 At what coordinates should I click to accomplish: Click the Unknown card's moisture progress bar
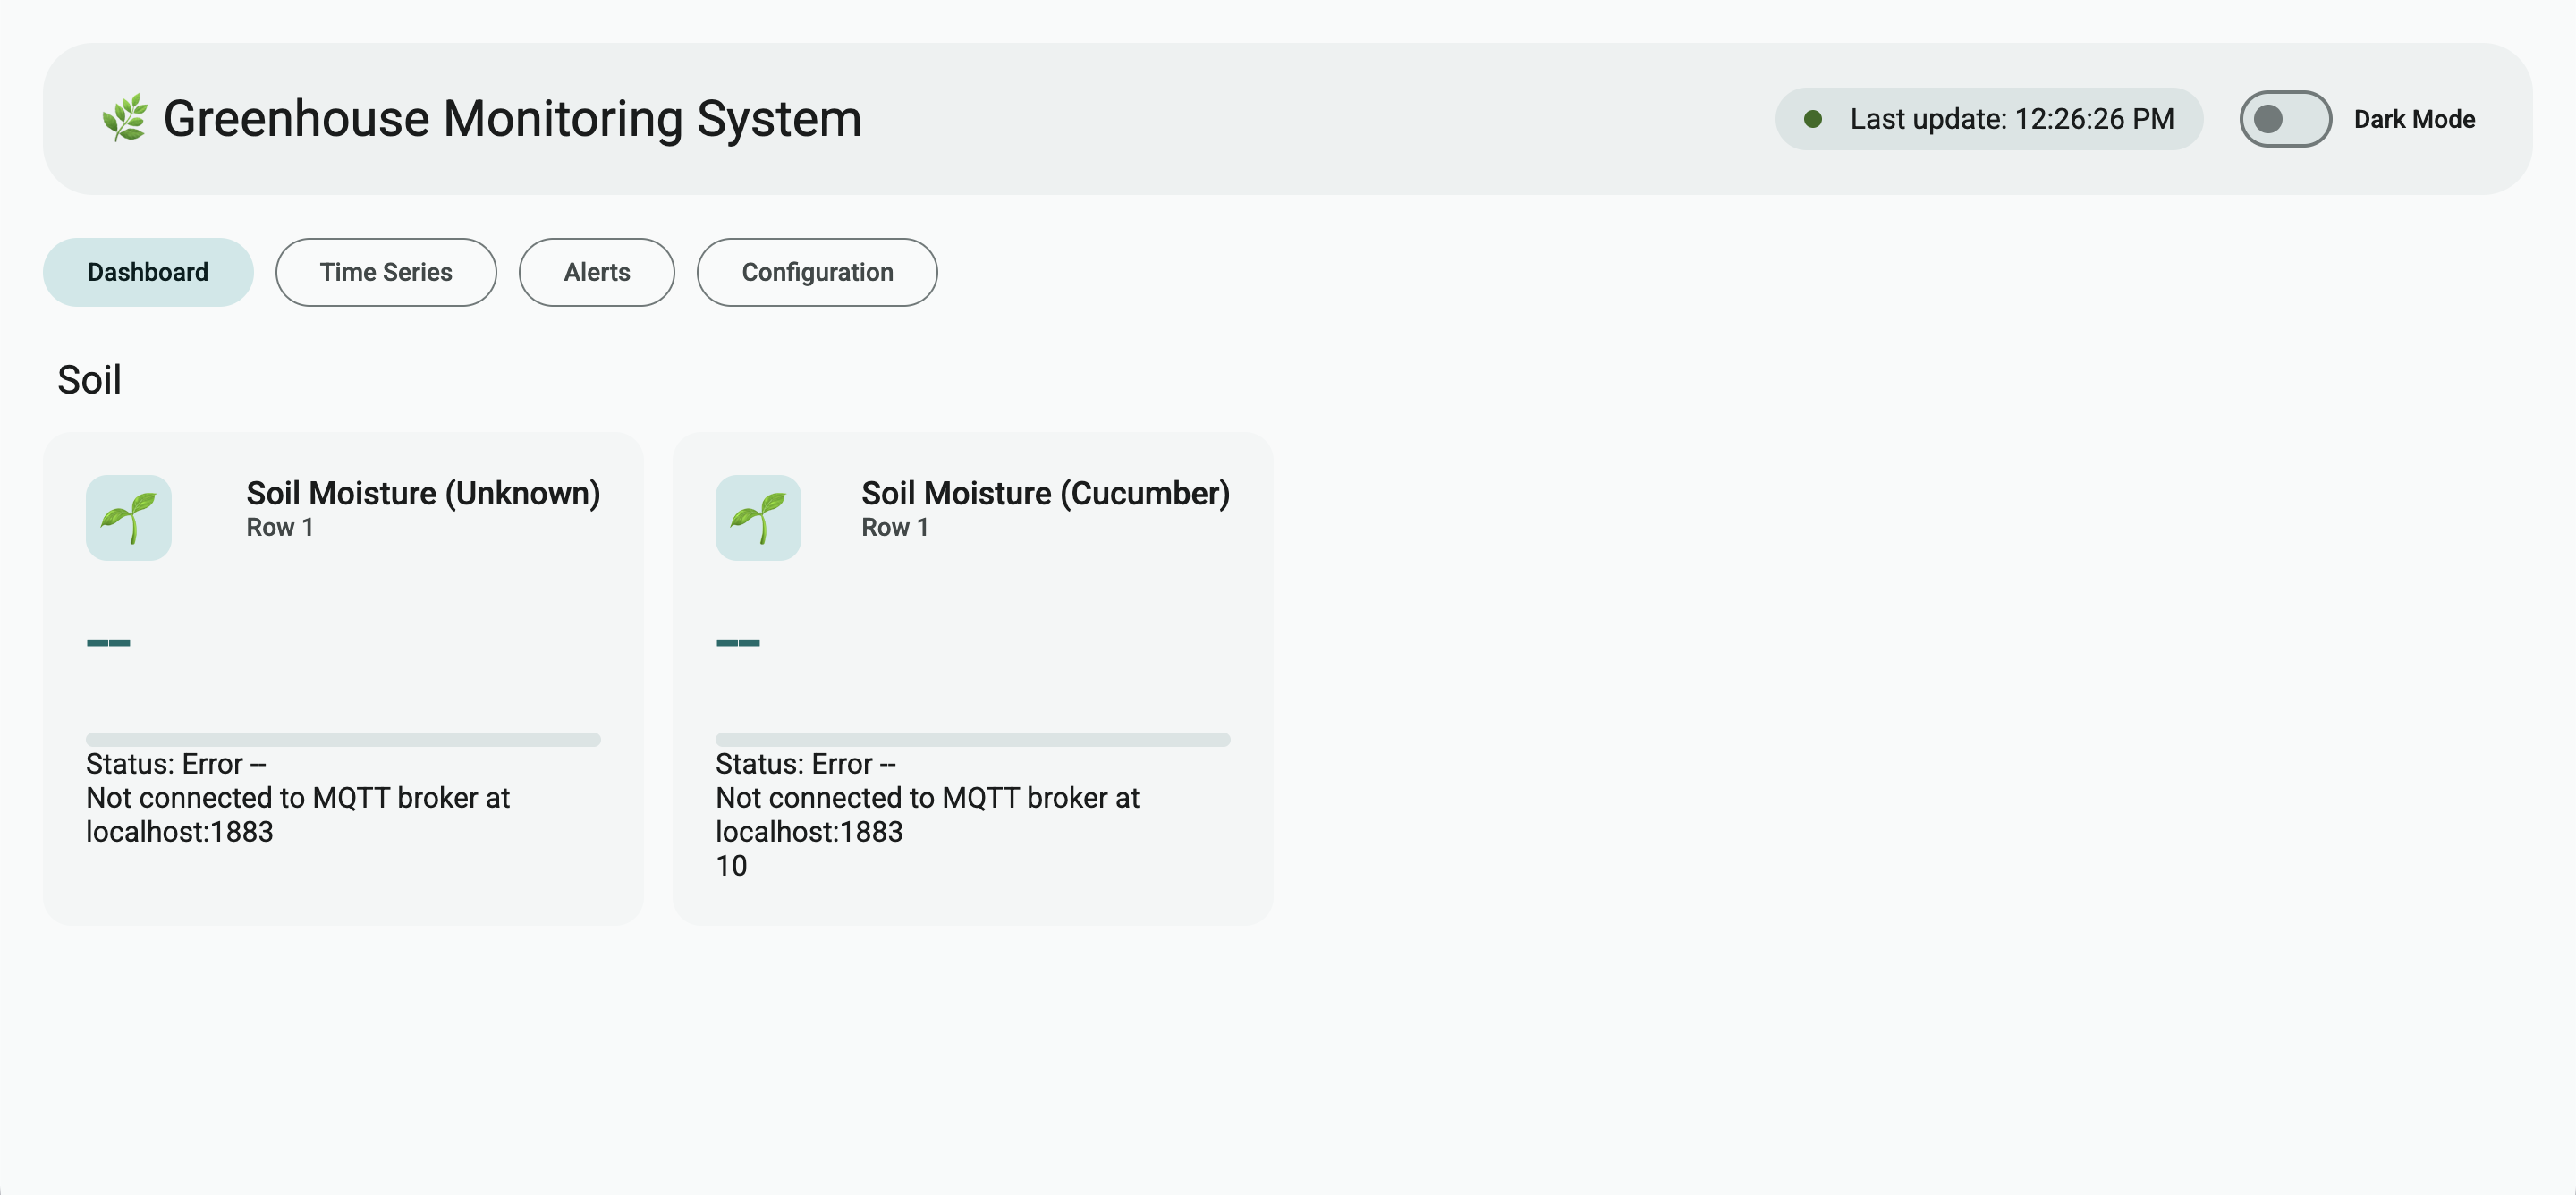coord(343,739)
